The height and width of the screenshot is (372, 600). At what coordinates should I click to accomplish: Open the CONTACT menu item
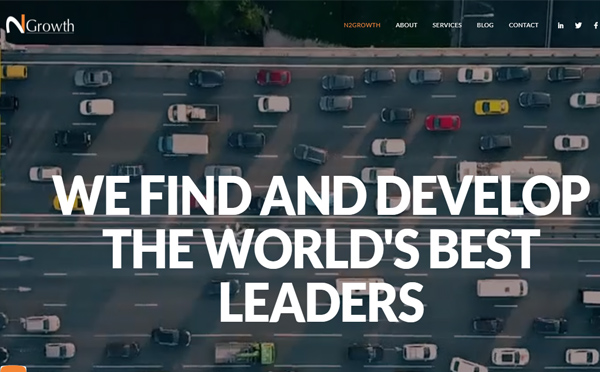523,25
